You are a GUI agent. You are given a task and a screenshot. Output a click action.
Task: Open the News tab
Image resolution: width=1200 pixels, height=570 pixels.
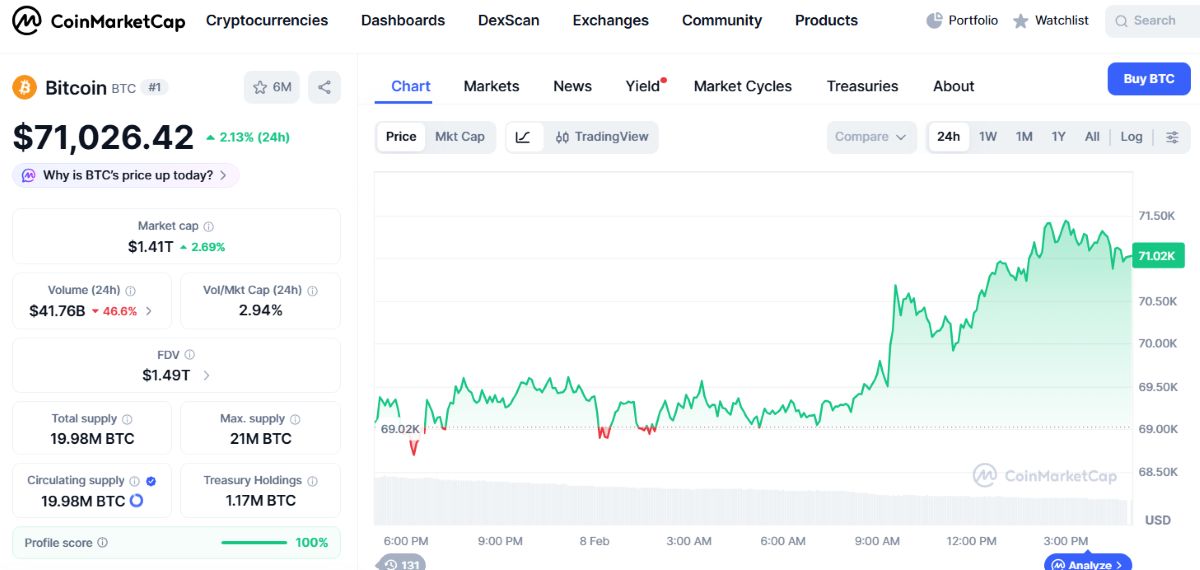coord(572,86)
